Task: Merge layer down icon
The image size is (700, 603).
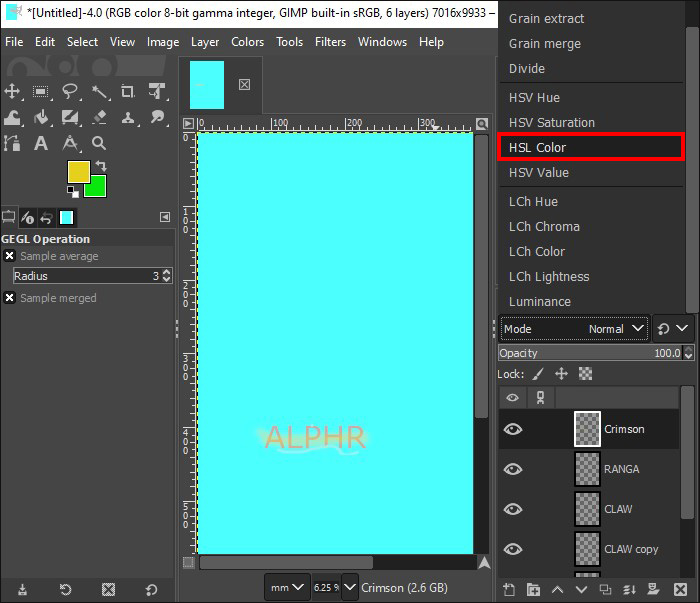Action: coord(629,590)
